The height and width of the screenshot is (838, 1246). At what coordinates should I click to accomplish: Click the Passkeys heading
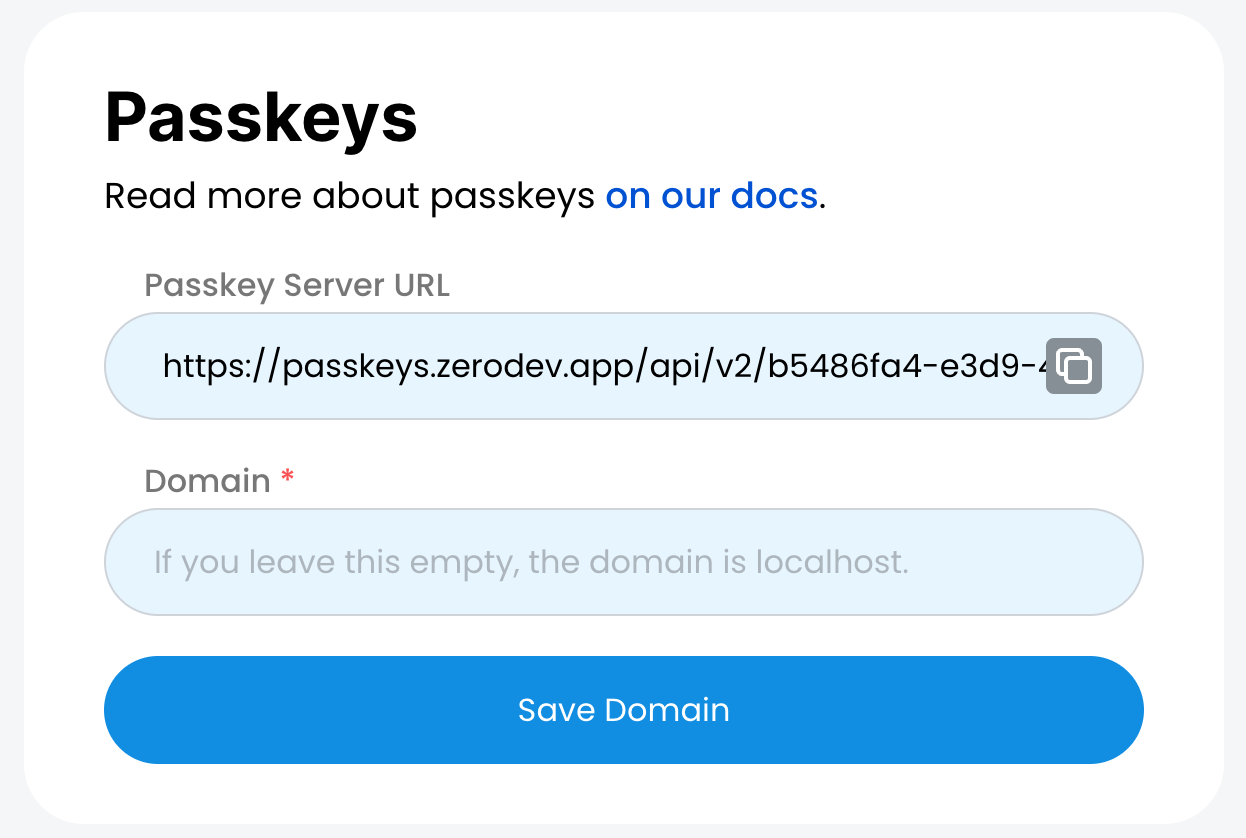(x=260, y=118)
